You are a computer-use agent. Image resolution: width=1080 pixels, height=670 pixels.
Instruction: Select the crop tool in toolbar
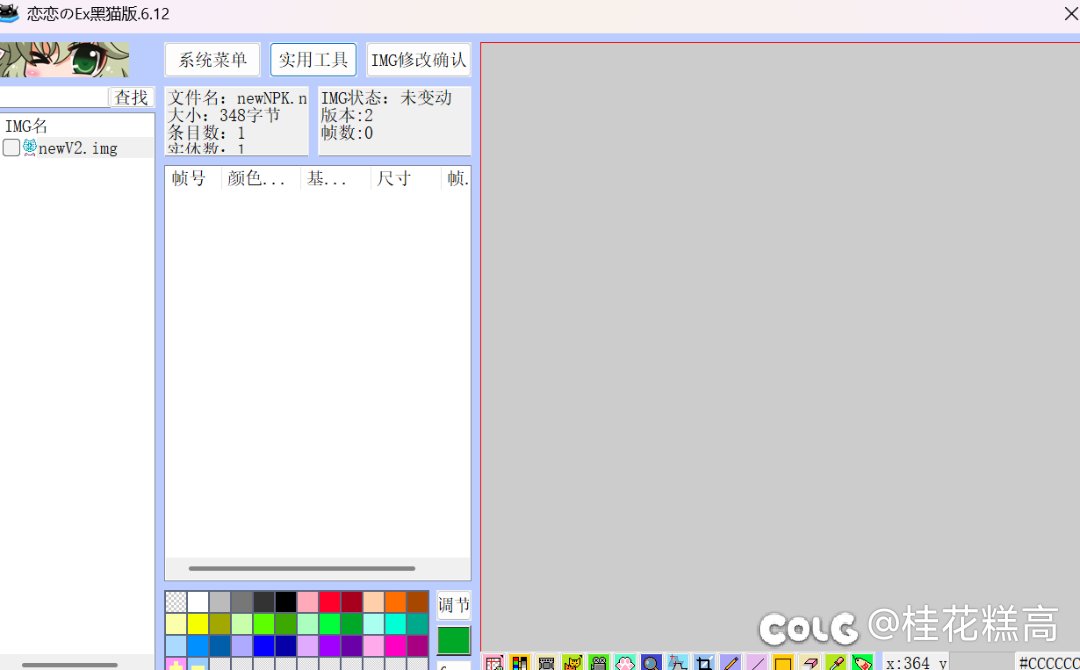point(704,662)
